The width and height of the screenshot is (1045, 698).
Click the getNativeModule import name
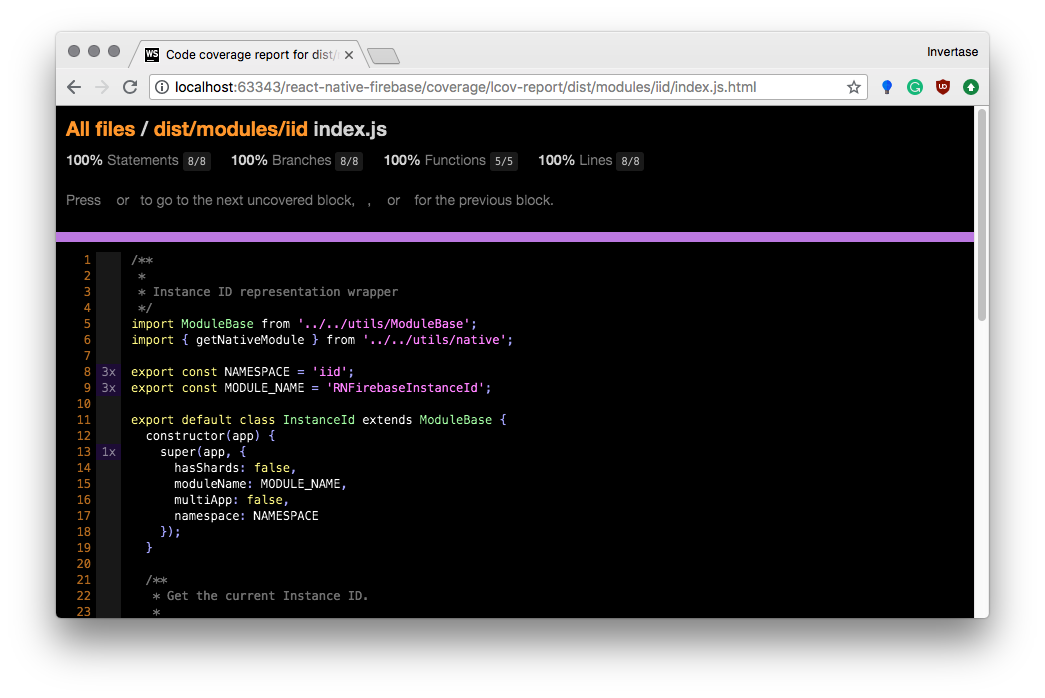coord(250,340)
